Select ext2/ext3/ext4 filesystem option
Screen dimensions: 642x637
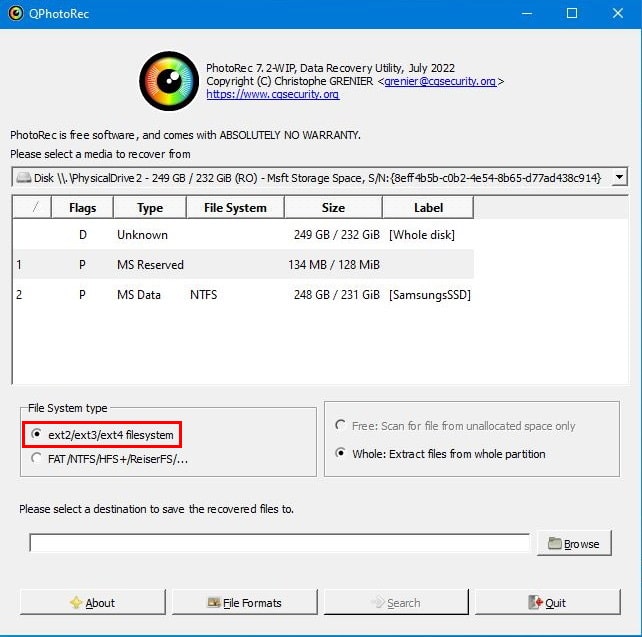[x=102, y=434]
